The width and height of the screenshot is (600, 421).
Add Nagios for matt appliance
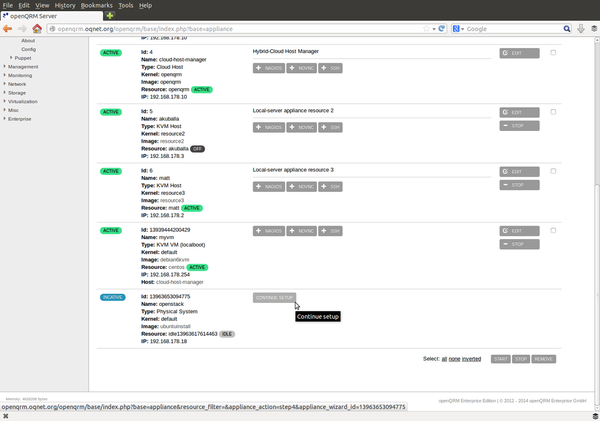(269, 187)
